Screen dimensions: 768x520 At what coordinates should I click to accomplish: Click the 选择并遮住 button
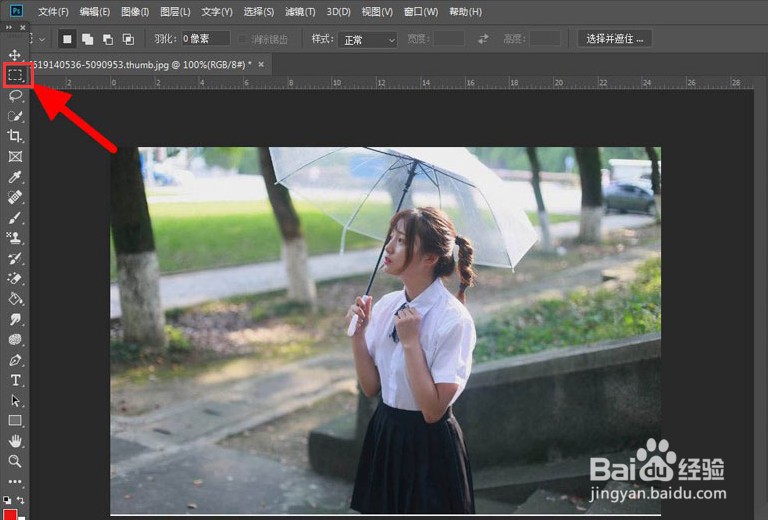tap(615, 39)
